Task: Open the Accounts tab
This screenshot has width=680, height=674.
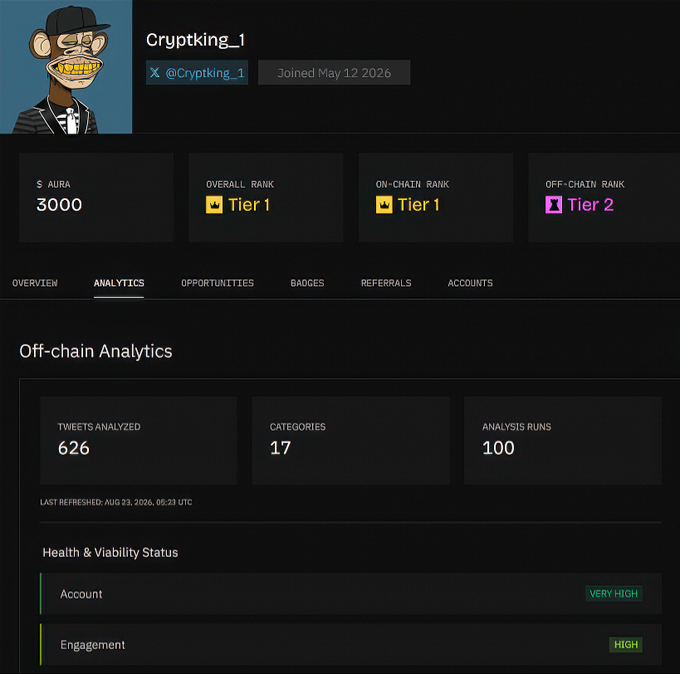Action: [470, 283]
